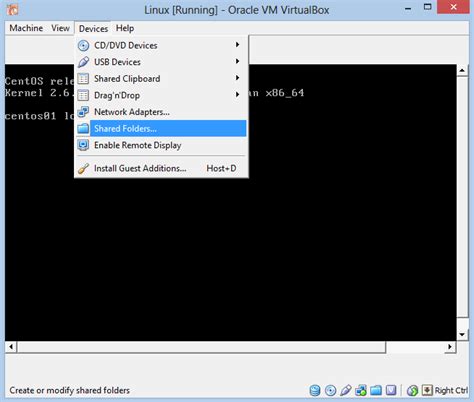Screen dimensions: 474x402
Task: Click the Shared Folders folder icon in menu
Action: pos(83,129)
